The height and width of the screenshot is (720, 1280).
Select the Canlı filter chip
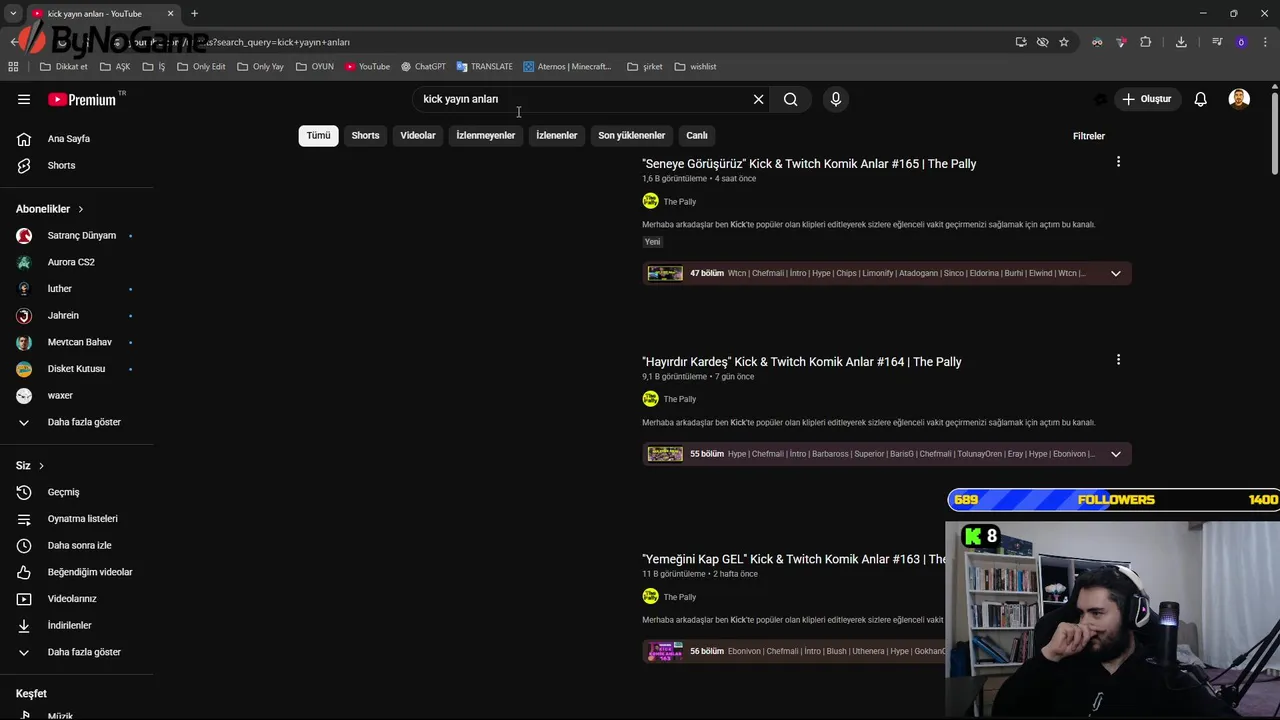[696, 135]
